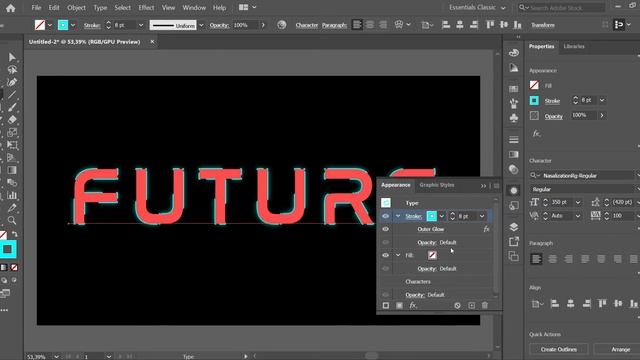640x360 pixels.
Task: Select the Gradient tool
Action: [12, 170]
